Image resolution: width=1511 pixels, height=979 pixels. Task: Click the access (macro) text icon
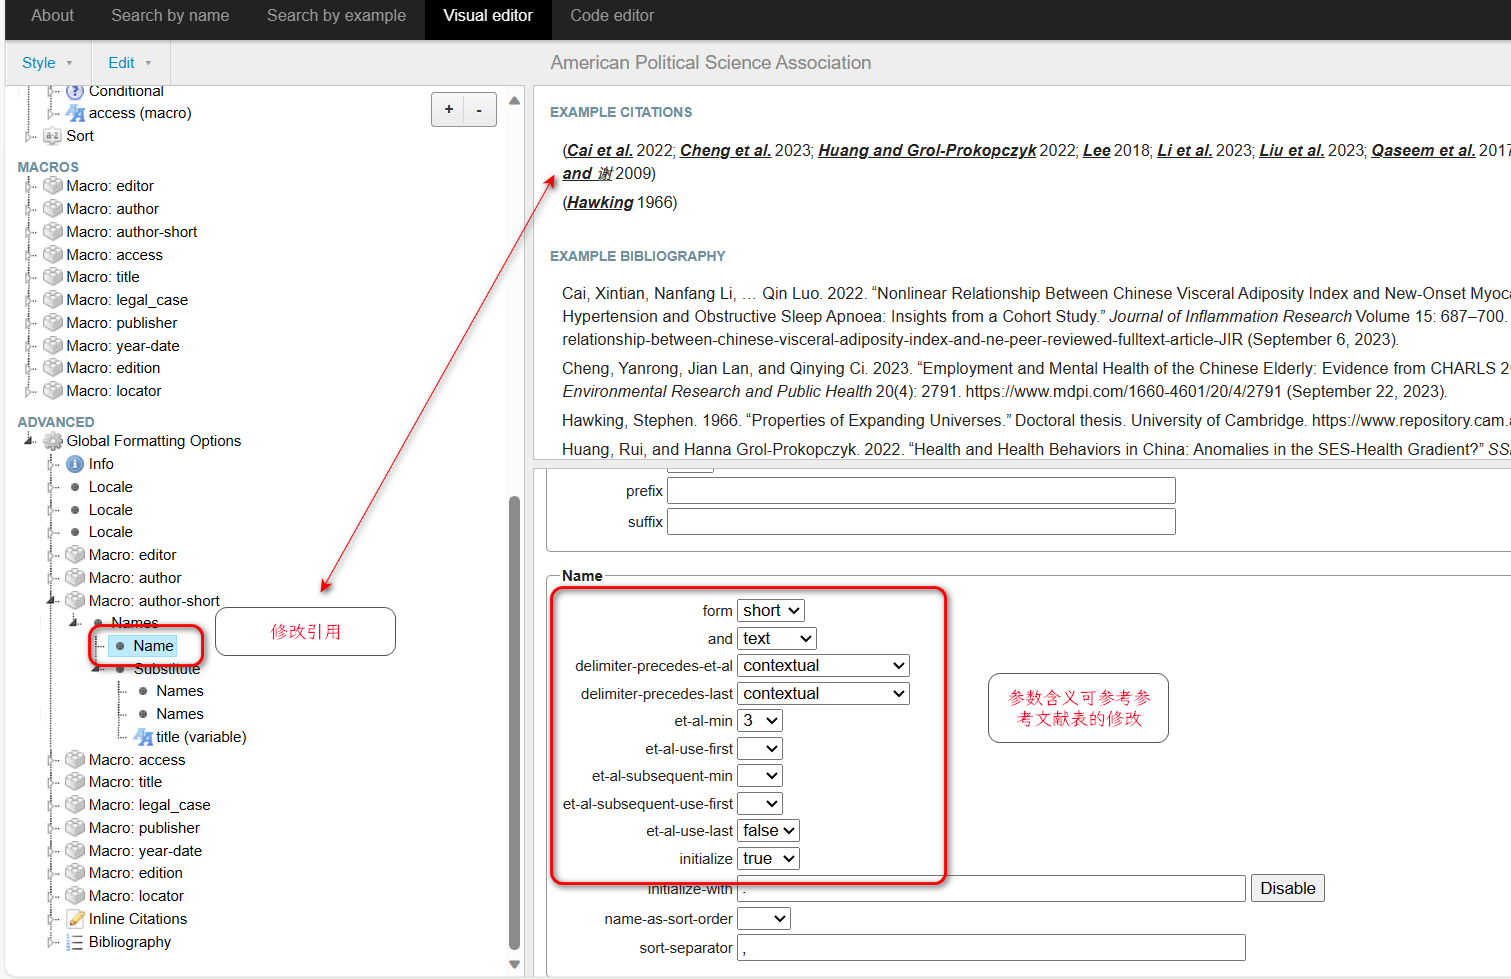75,113
